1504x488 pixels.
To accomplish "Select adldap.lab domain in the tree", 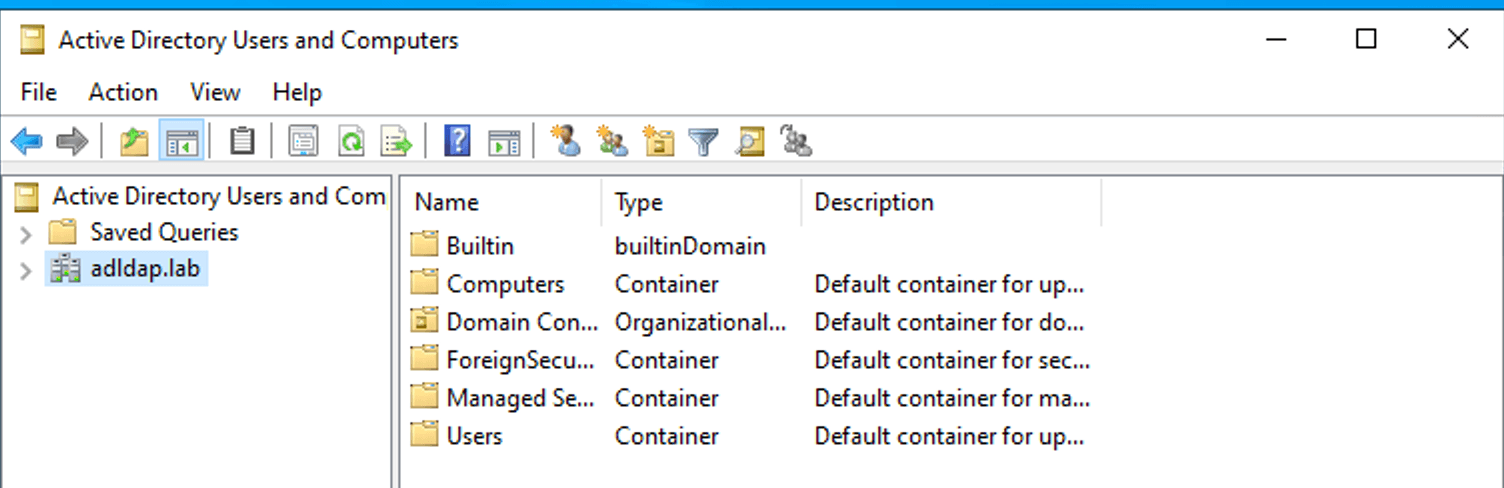I will [146, 269].
